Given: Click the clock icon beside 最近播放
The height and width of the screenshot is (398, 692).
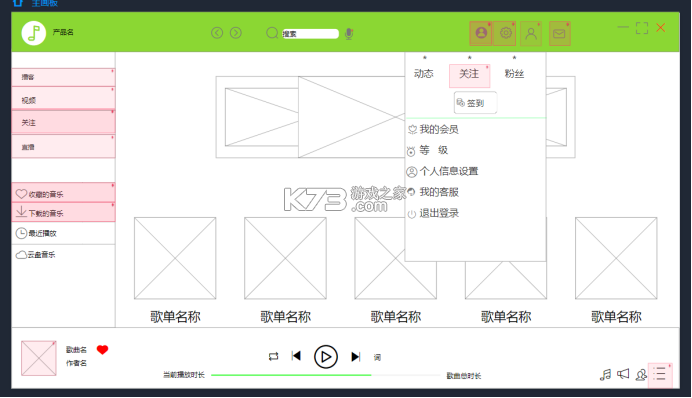Looking at the screenshot, I should (21, 233).
